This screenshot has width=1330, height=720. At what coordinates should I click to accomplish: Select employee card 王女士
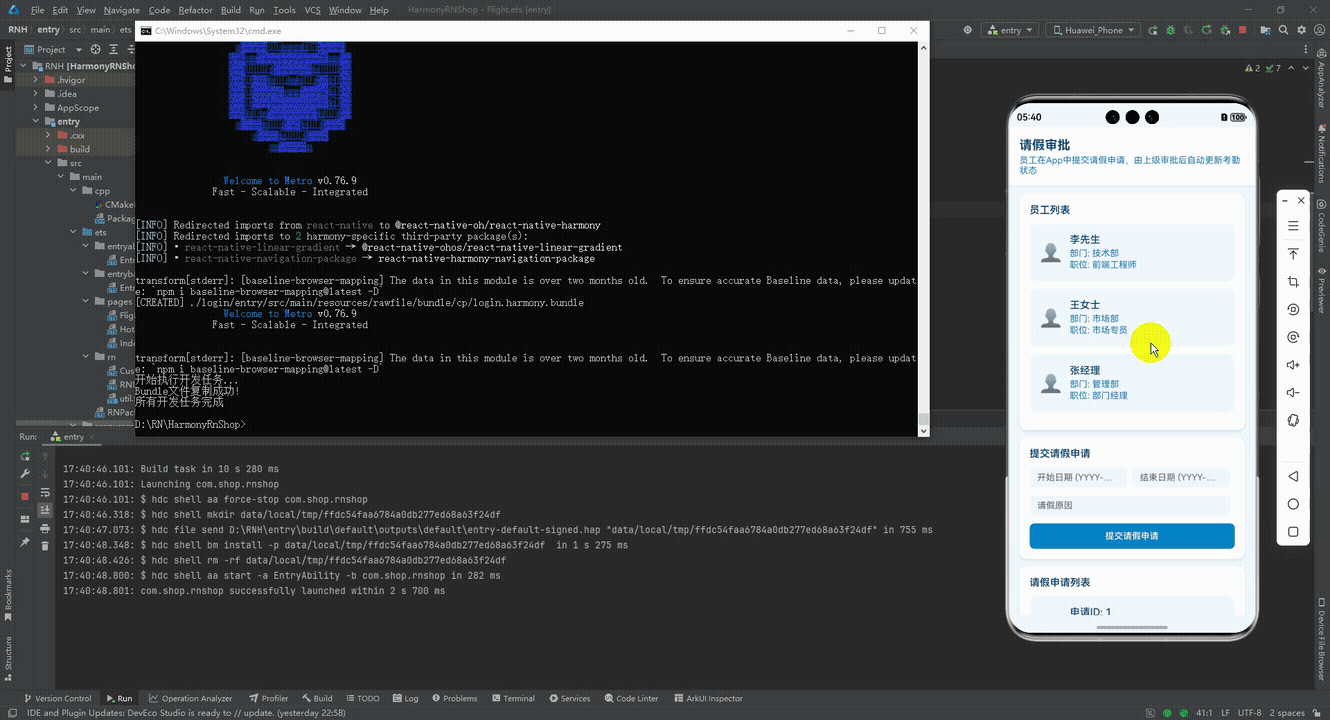point(1132,317)
